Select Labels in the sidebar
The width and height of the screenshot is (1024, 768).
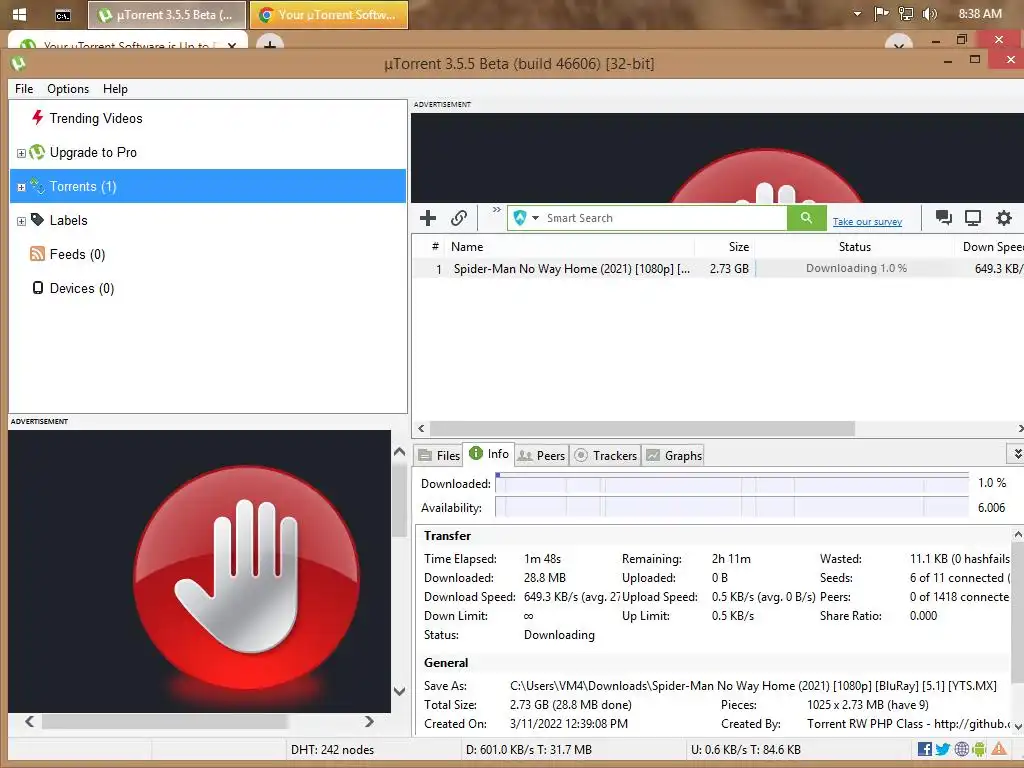pyautogui.click(x=69, y=220)
